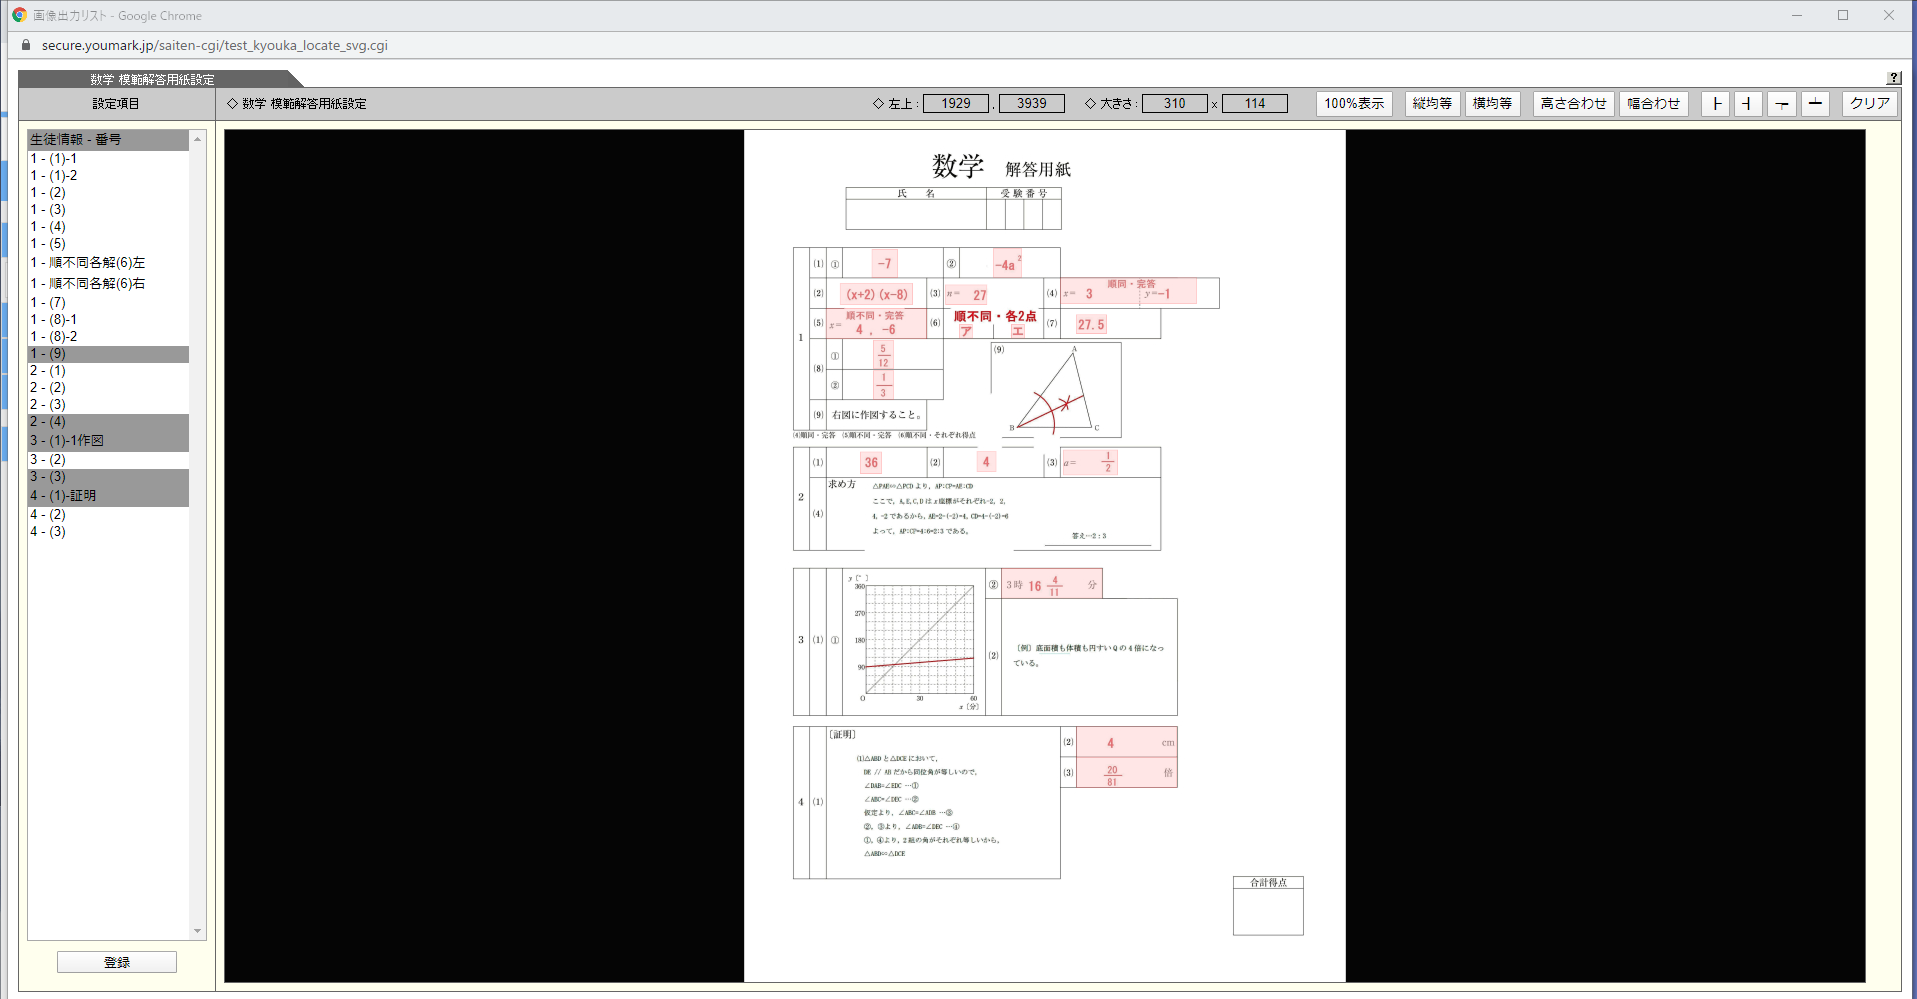The height and width of the screenshot is (999, 1917).
Task: Match widths using 幅合わせ
Action: 1653,103
